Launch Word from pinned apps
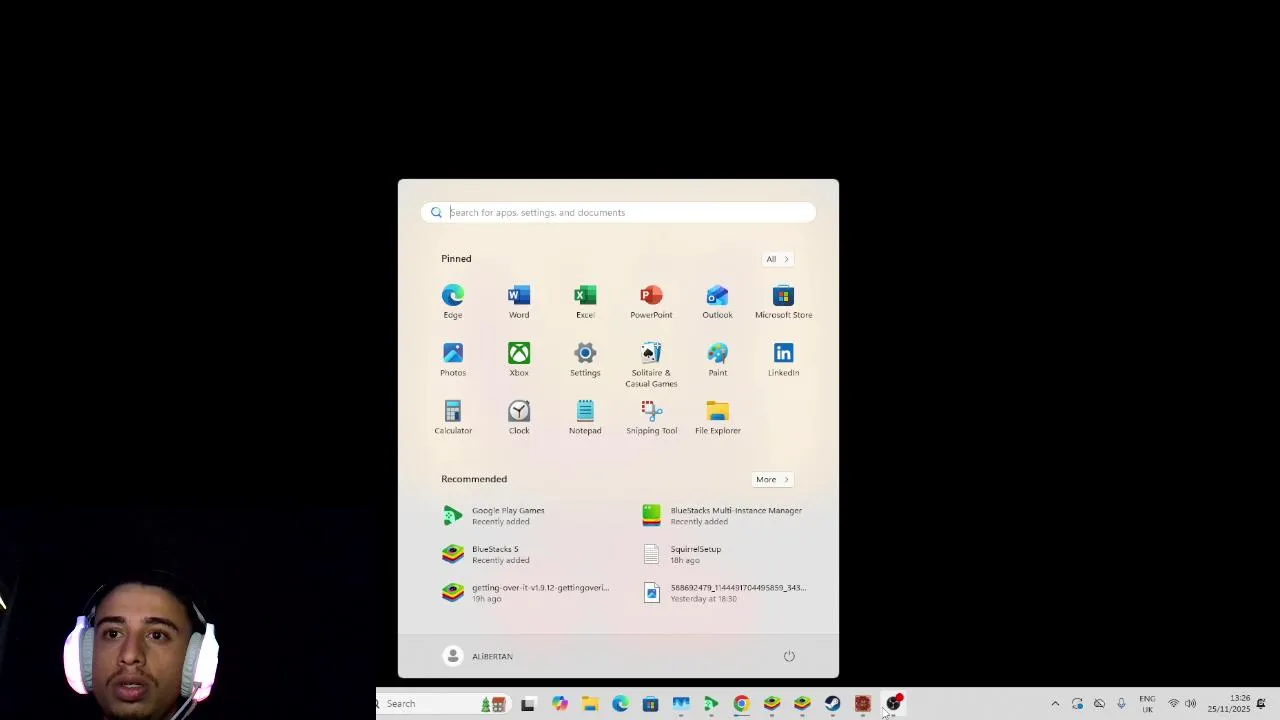The width and height of the screenshot is (1280, 720). (519, 302)
